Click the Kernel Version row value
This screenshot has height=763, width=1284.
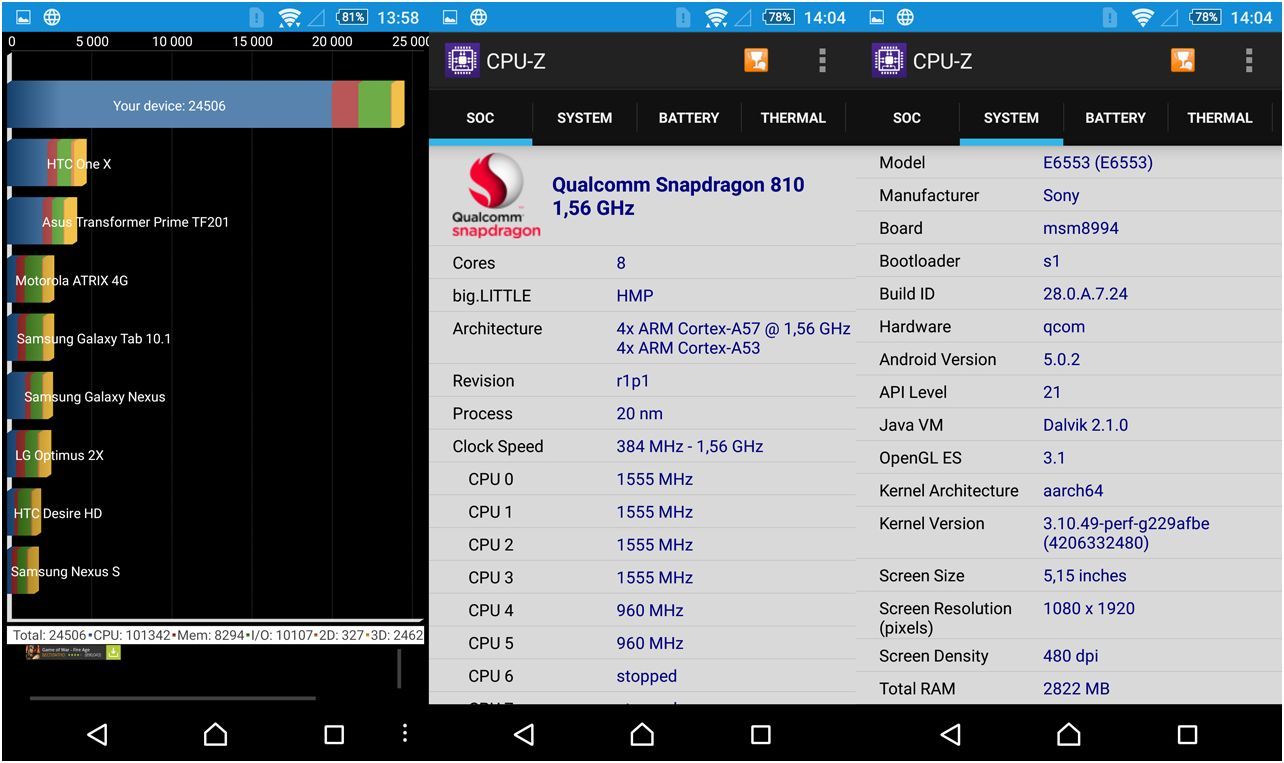[1125, 533]
